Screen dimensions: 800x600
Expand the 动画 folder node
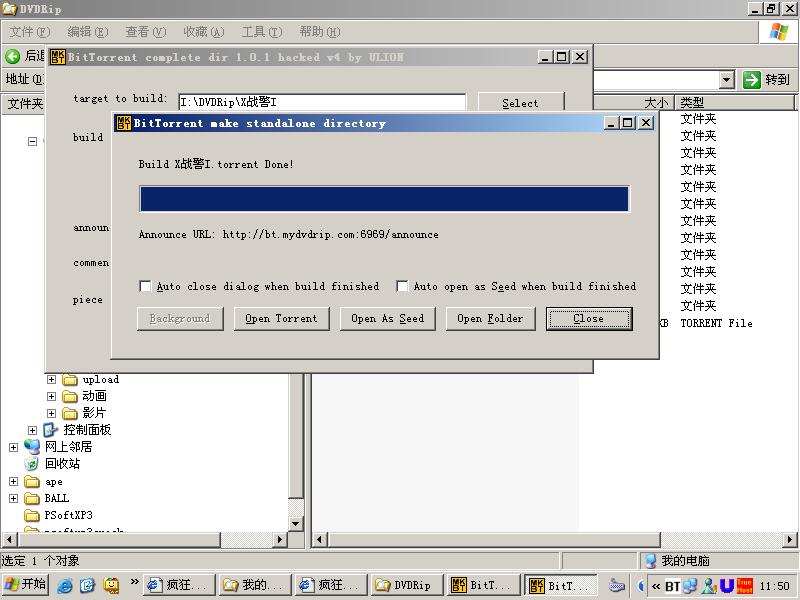tap(52, 396)
